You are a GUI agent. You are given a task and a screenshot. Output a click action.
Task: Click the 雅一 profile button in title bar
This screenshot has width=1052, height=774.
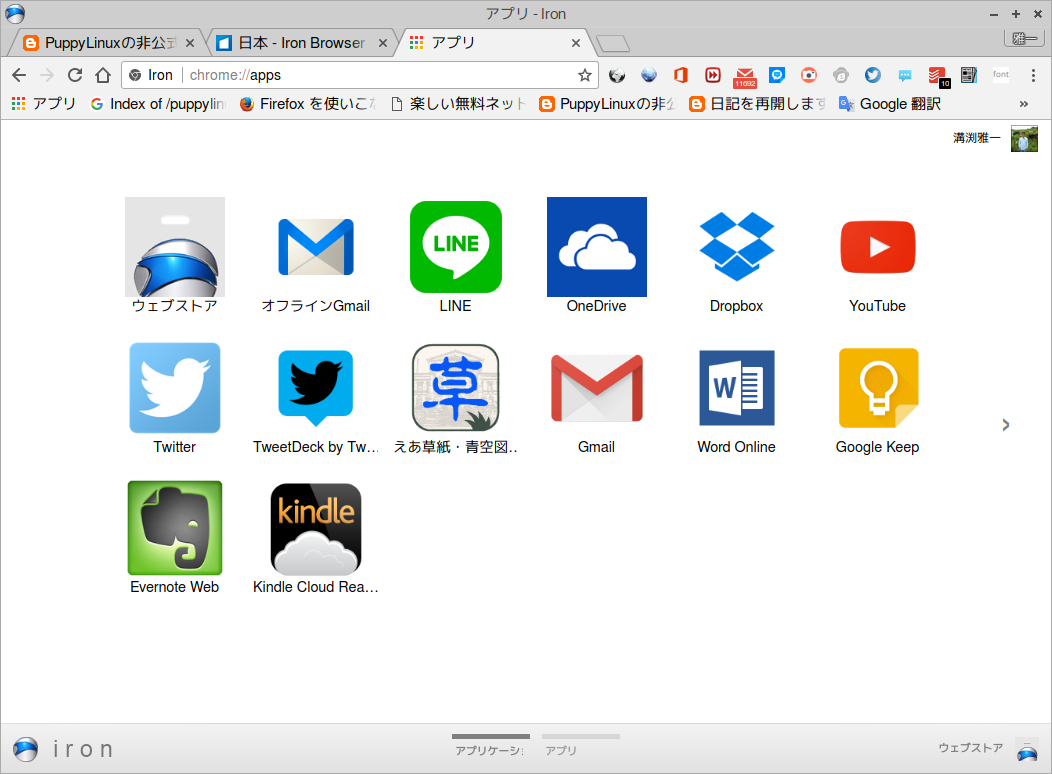[x=1024, y=39]
